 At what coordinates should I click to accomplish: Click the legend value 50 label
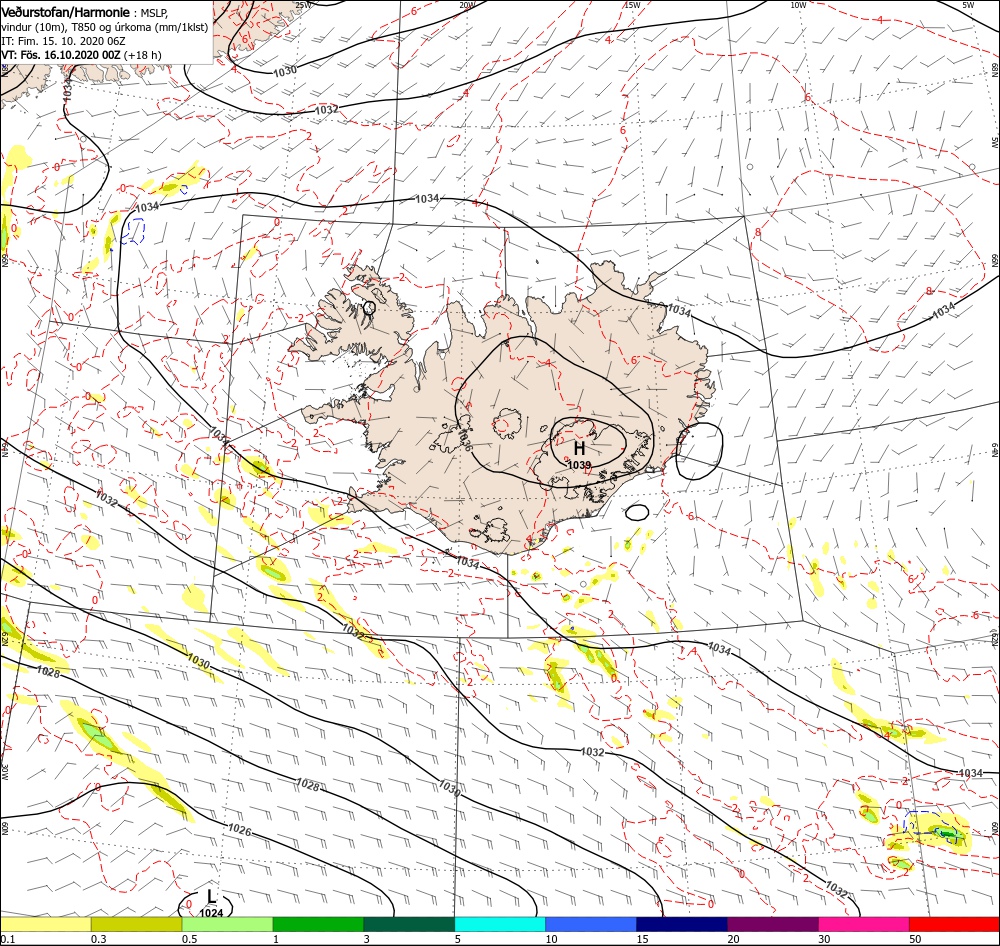(x=915, y=939)
